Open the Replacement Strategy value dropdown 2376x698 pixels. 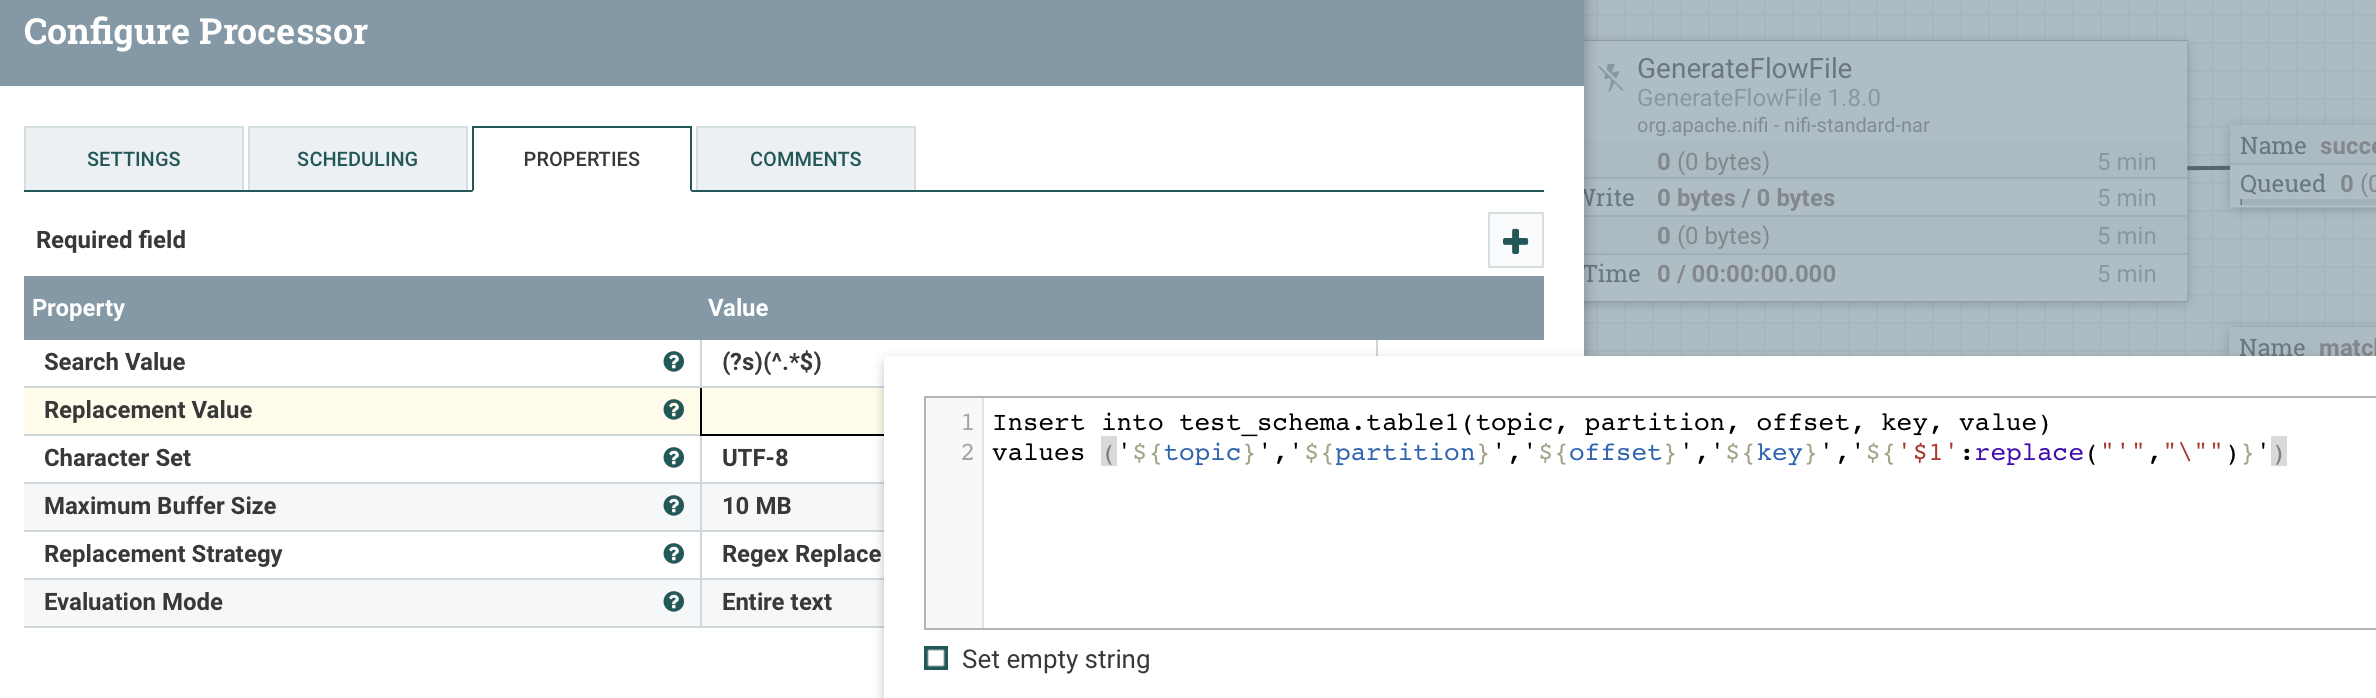pyautogui.click(x=801, y=554)
